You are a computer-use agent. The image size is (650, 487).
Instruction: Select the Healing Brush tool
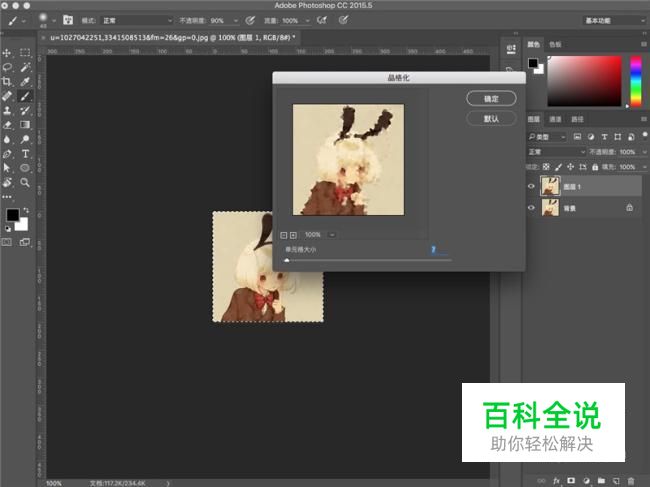(x=7, y=96)
